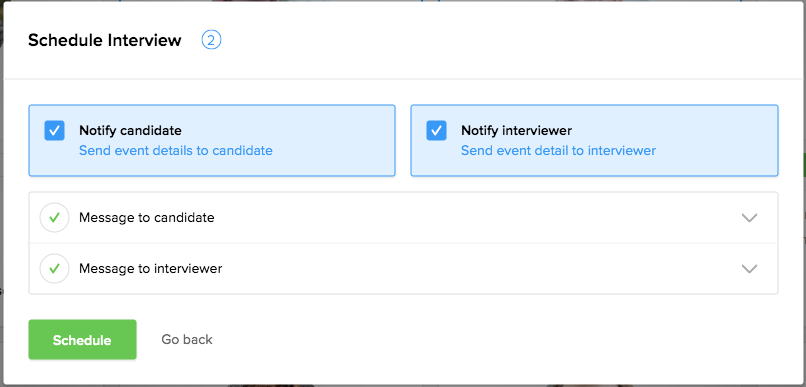Click green checkmark circle beside Message to interviewer

click(x=54, y=268)
